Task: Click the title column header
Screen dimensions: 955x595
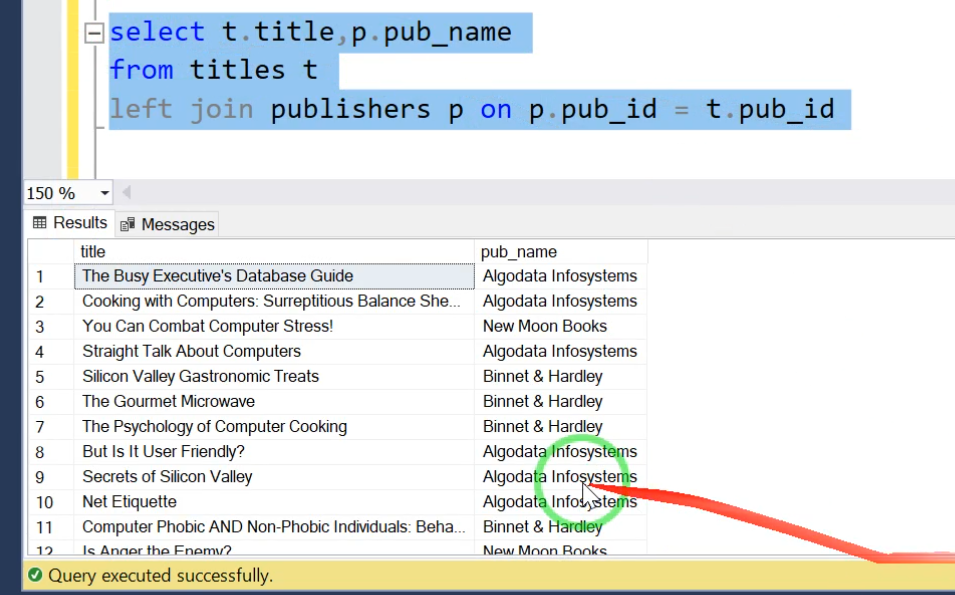Action: (x=274, y=252)
